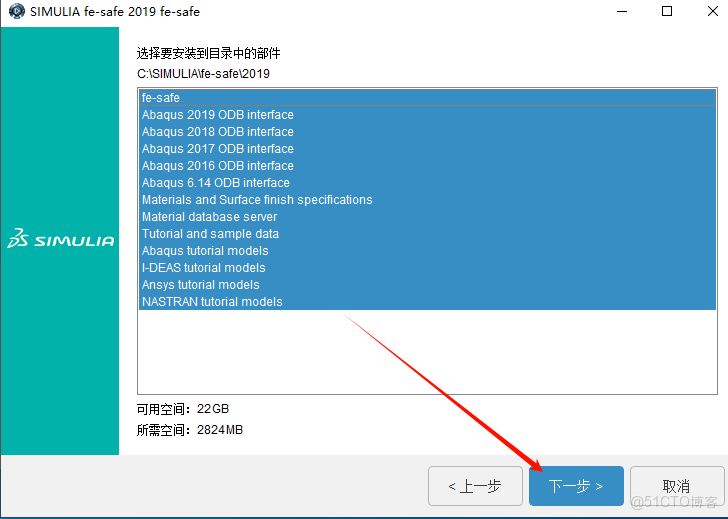Select Materials and Surface finish specifications

(x=427, y=200)
